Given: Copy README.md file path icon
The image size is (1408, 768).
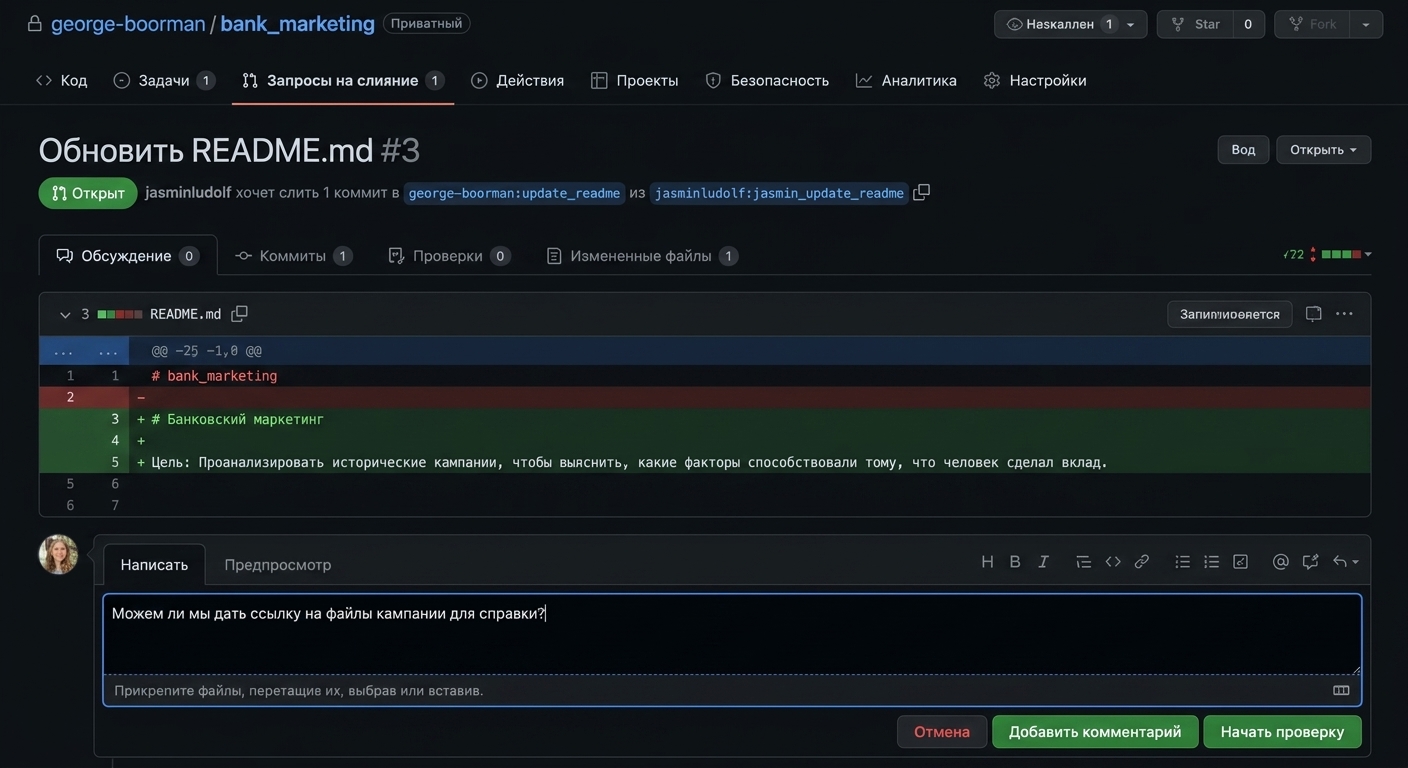Looking at the screenshot, I should pos(239,314).
